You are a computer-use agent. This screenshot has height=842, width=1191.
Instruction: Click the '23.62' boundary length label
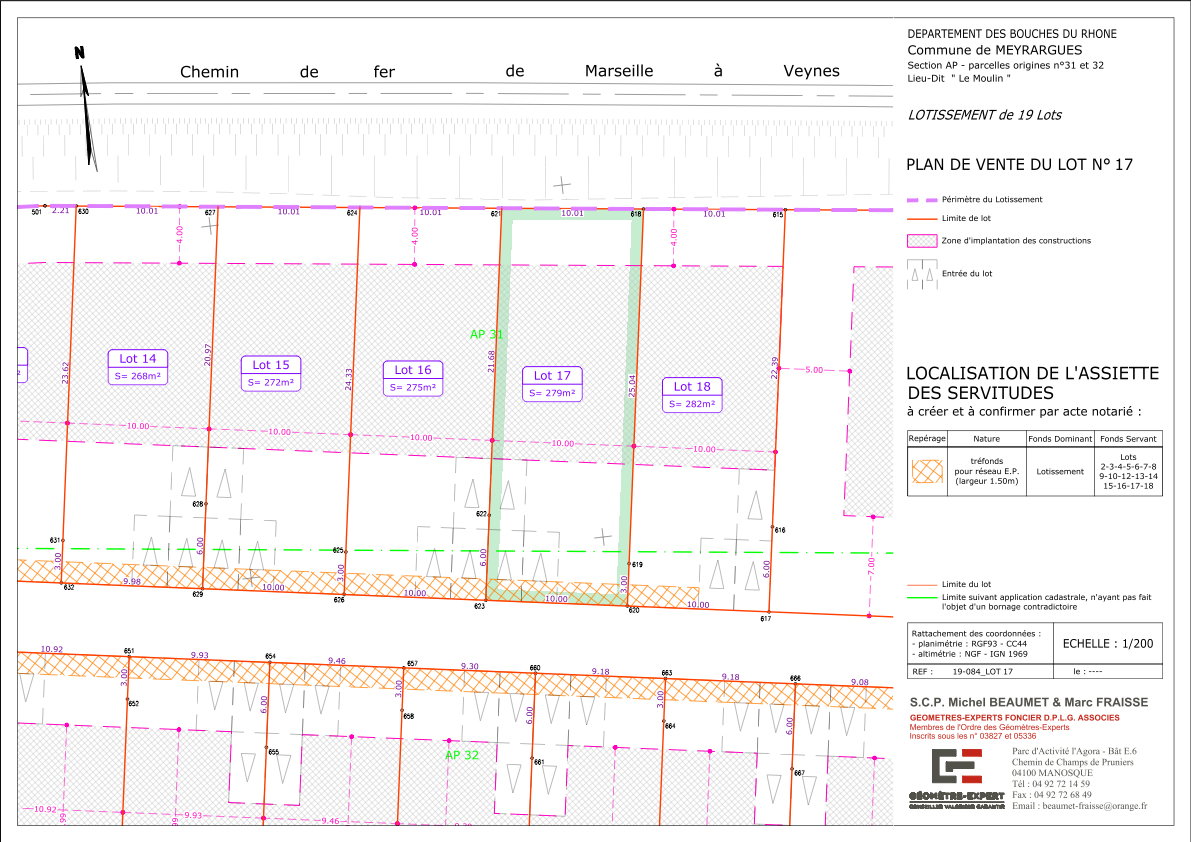65,372
